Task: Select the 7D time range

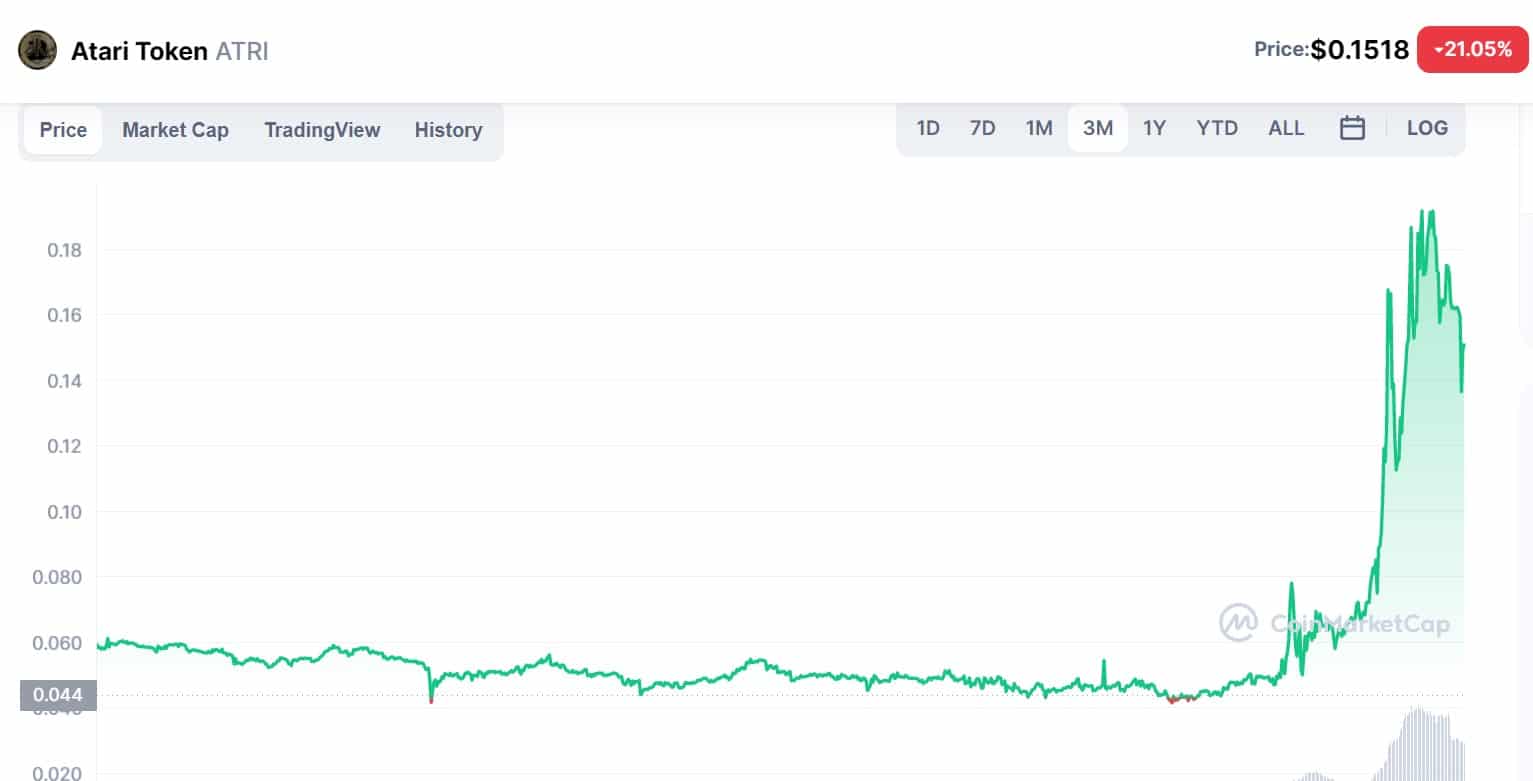Action: 982,128
